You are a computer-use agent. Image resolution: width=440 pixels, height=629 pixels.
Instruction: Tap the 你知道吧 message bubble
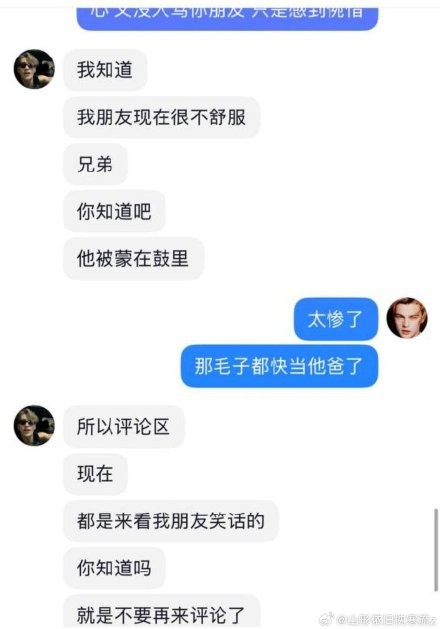(114, 211)
